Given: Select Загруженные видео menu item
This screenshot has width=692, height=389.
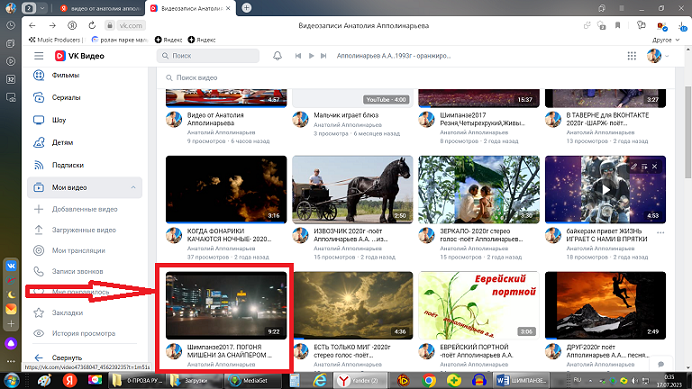Looking at the screenshot, I should point(84,230).
